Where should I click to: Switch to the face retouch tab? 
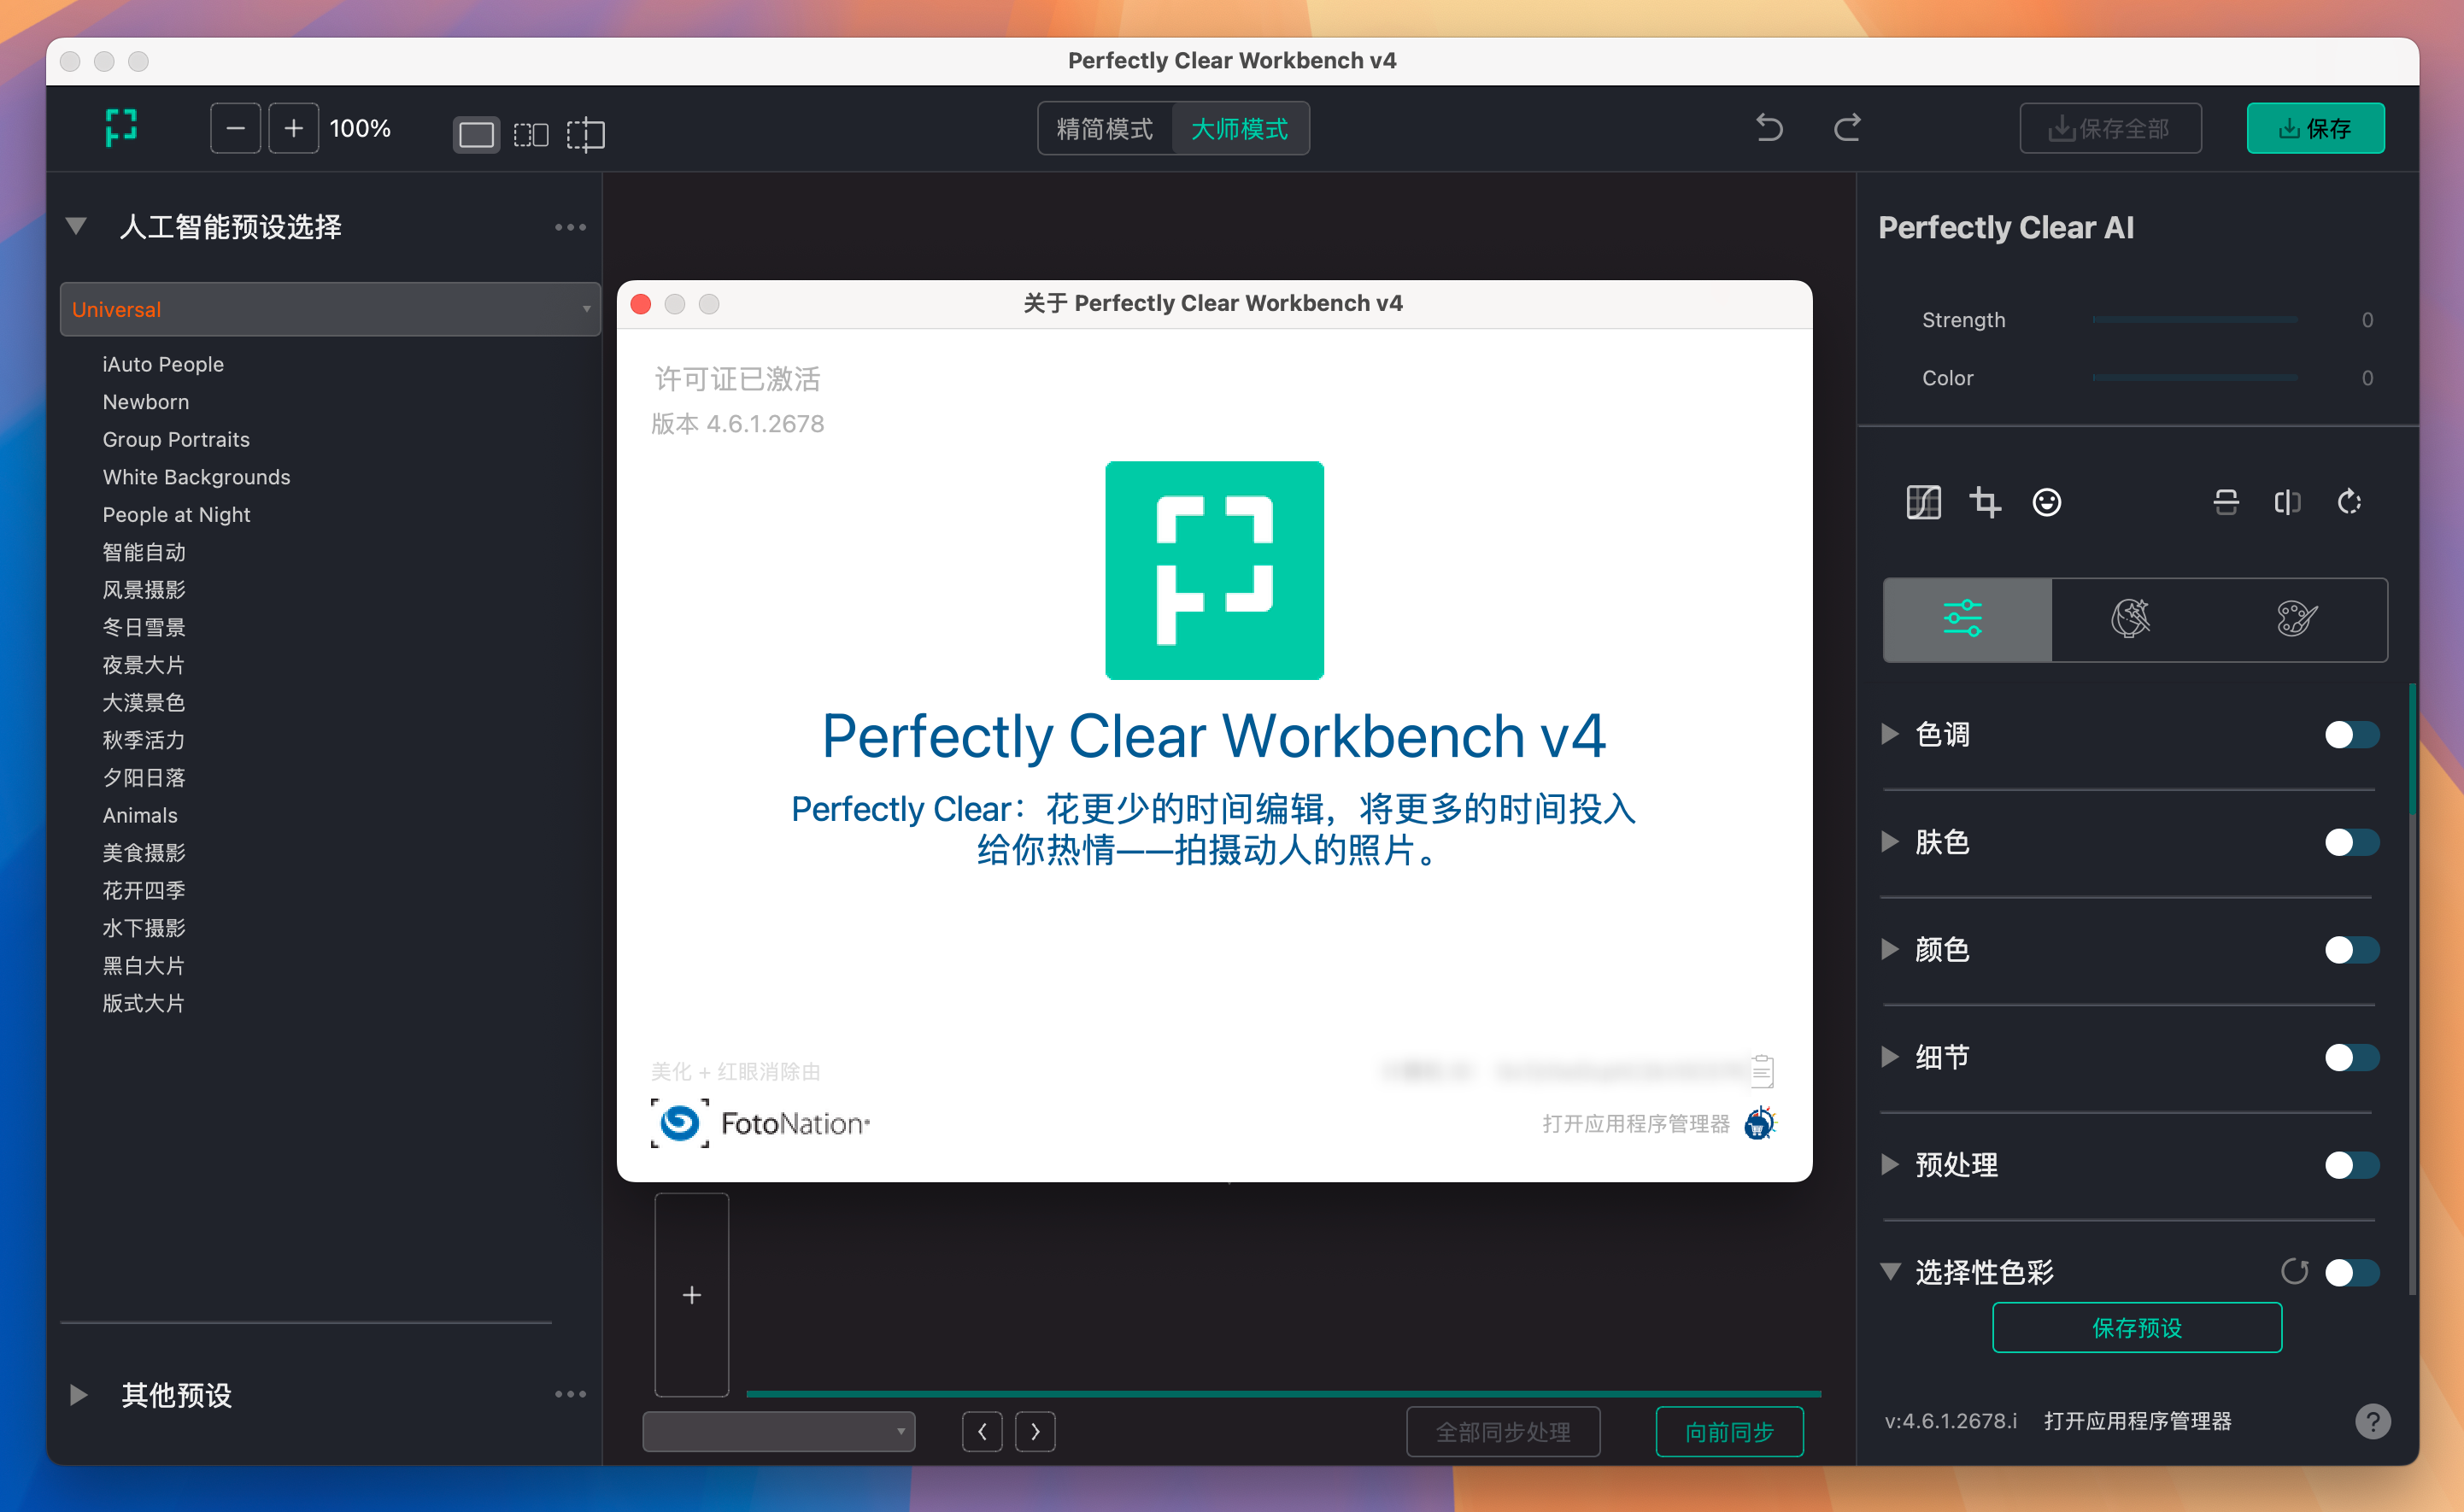tap(2130, 619)
